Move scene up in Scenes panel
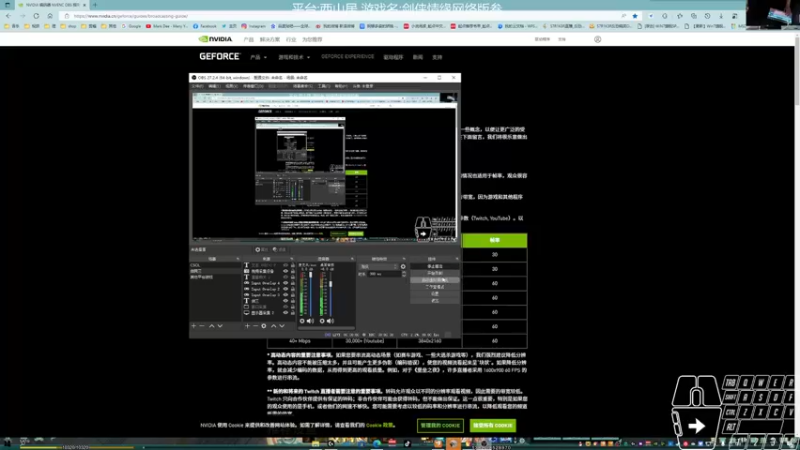800x450 pixels. [x=212, y=326]
